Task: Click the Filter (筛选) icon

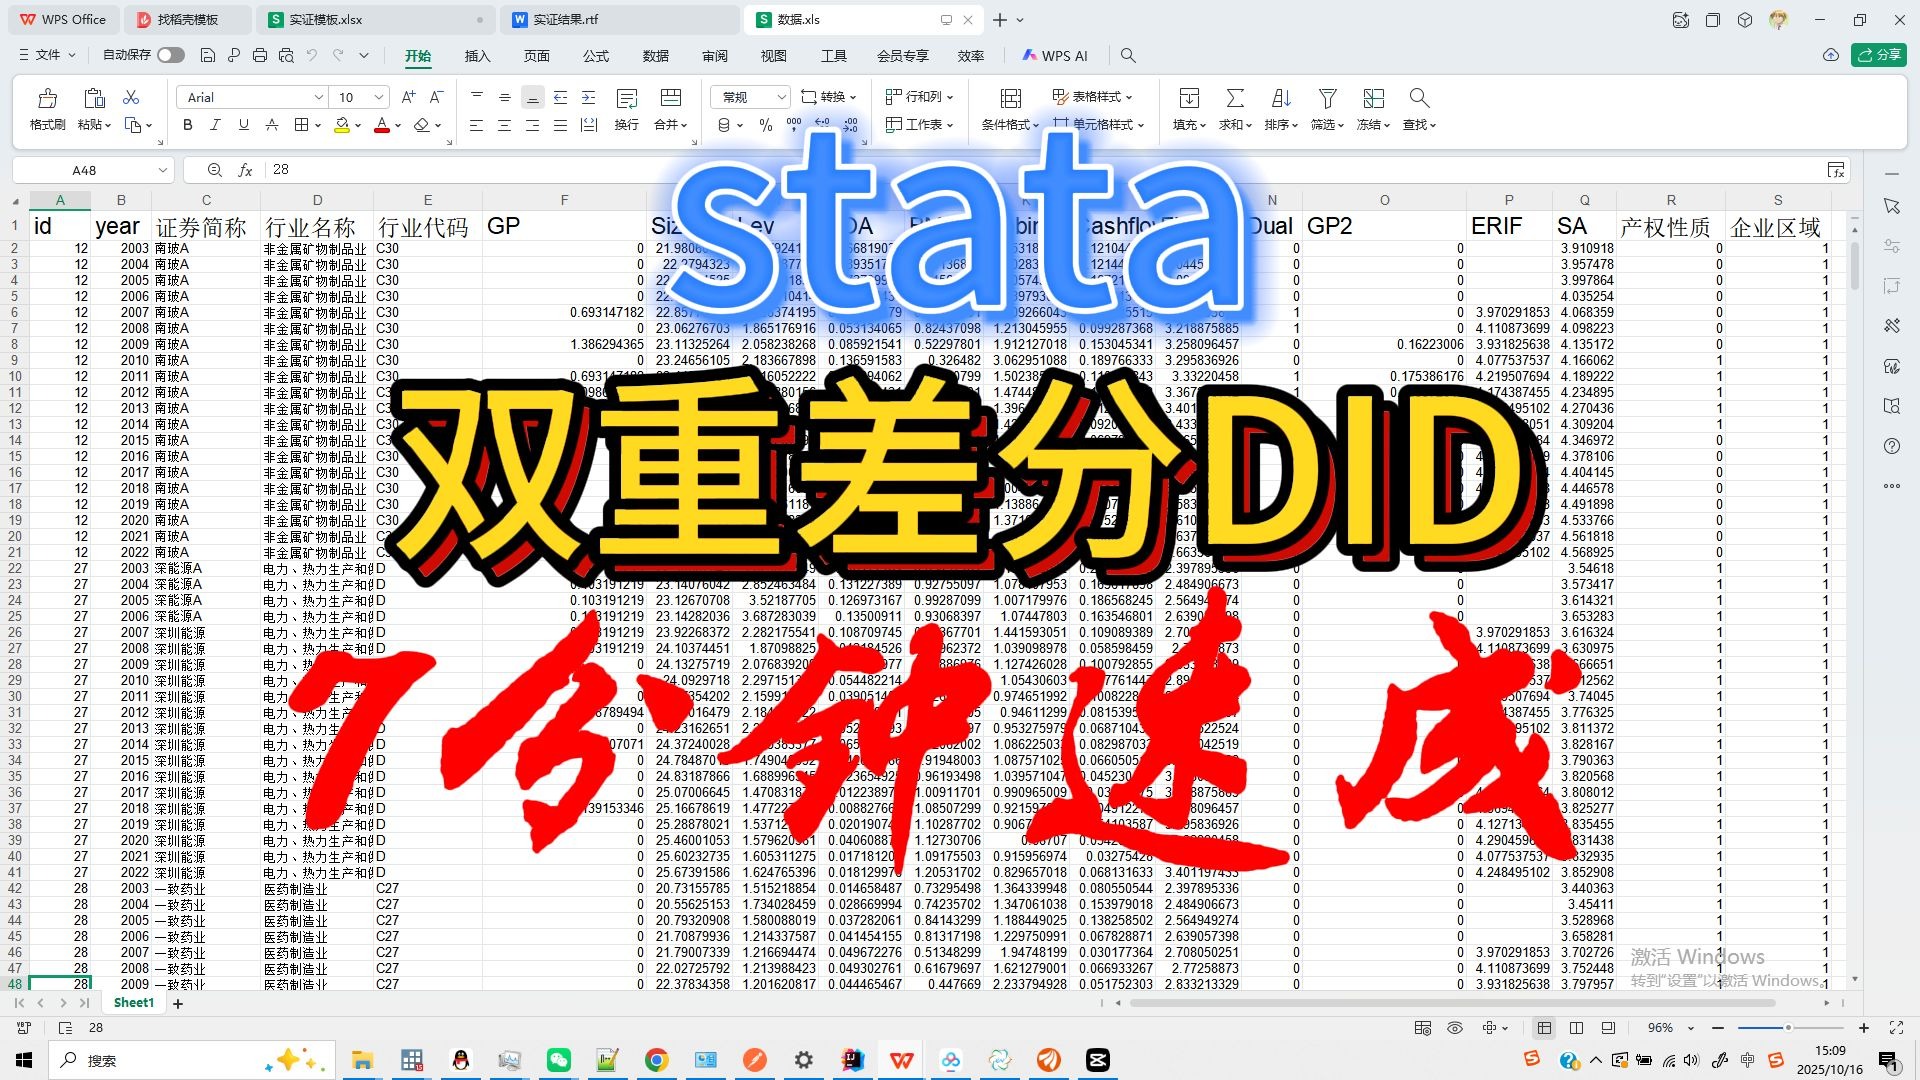Action: pyautogui.click(x=1326, y=108)
